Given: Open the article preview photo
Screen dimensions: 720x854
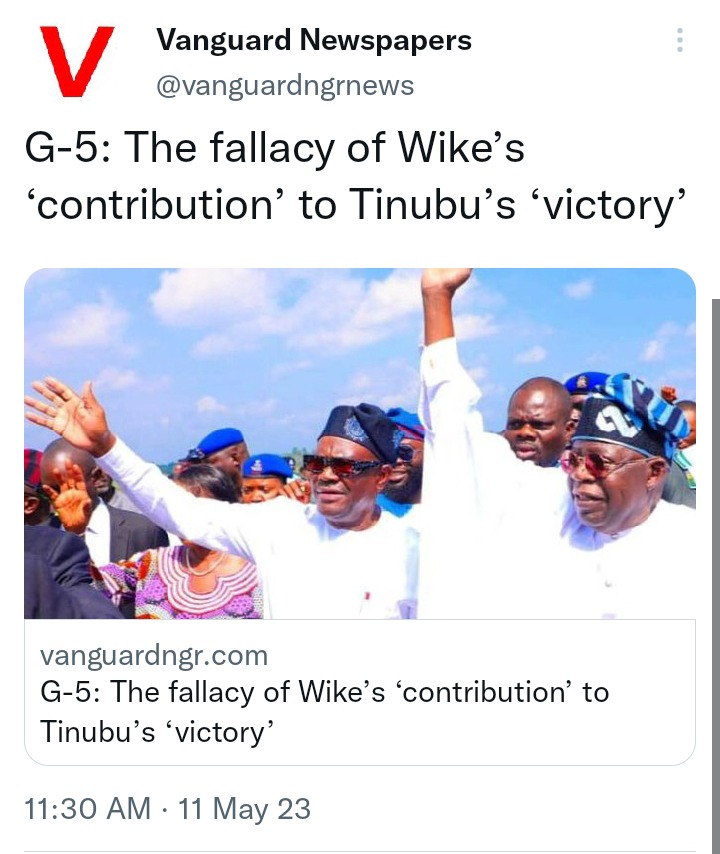Looking at the screenshot, I should pos(360,443).
